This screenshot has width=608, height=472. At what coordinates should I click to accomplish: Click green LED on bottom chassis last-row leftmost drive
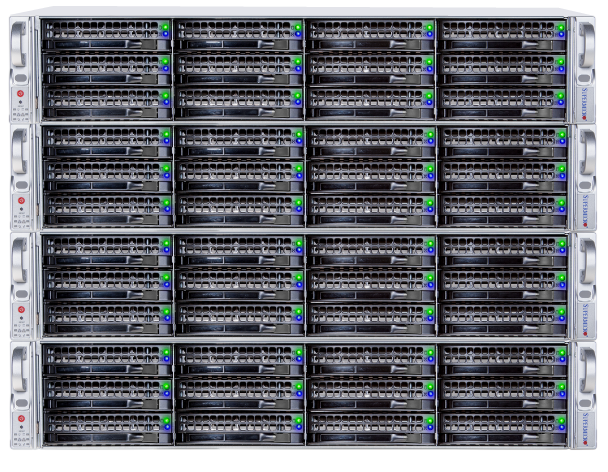(x=167, y=420)
